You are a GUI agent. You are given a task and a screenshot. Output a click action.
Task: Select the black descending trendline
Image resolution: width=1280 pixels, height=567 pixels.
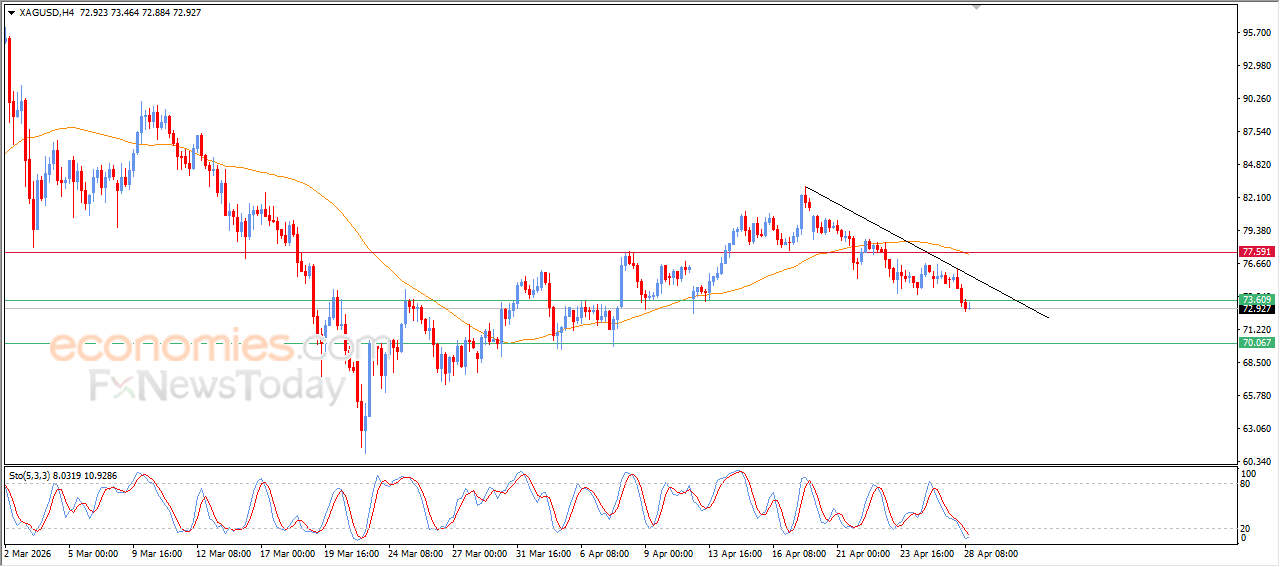coord(927,253)
